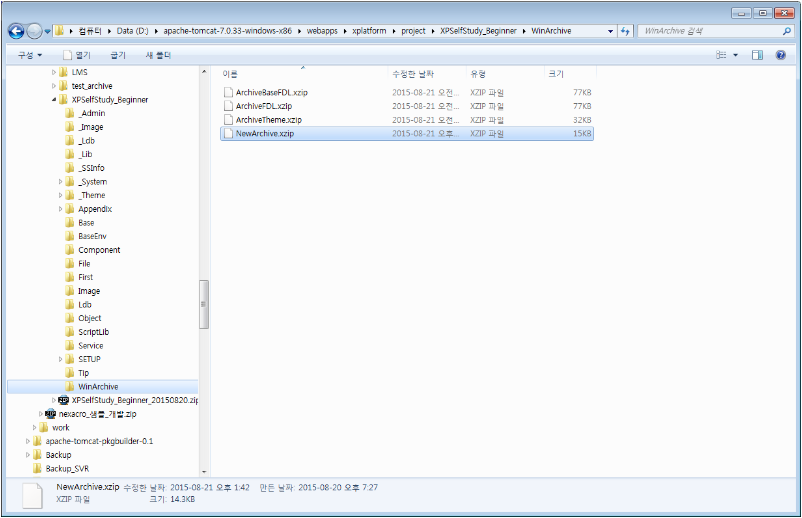The image size is (802, 518).
Task: Select the ScriptLib folder in tree
Action: click(x=93, y=332)
